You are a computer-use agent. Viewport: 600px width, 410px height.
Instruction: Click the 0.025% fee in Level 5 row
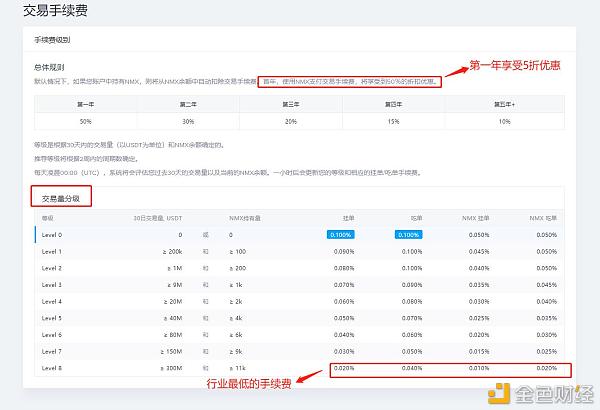click(x=479, y=318)
